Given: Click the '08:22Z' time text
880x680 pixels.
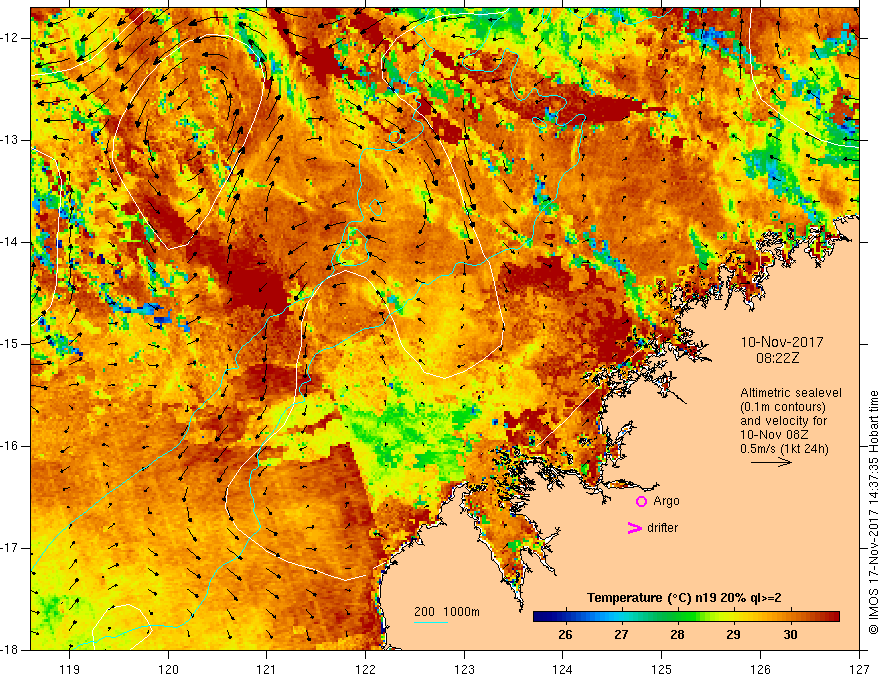Looking at the screenshot, I should click(777, 358).
